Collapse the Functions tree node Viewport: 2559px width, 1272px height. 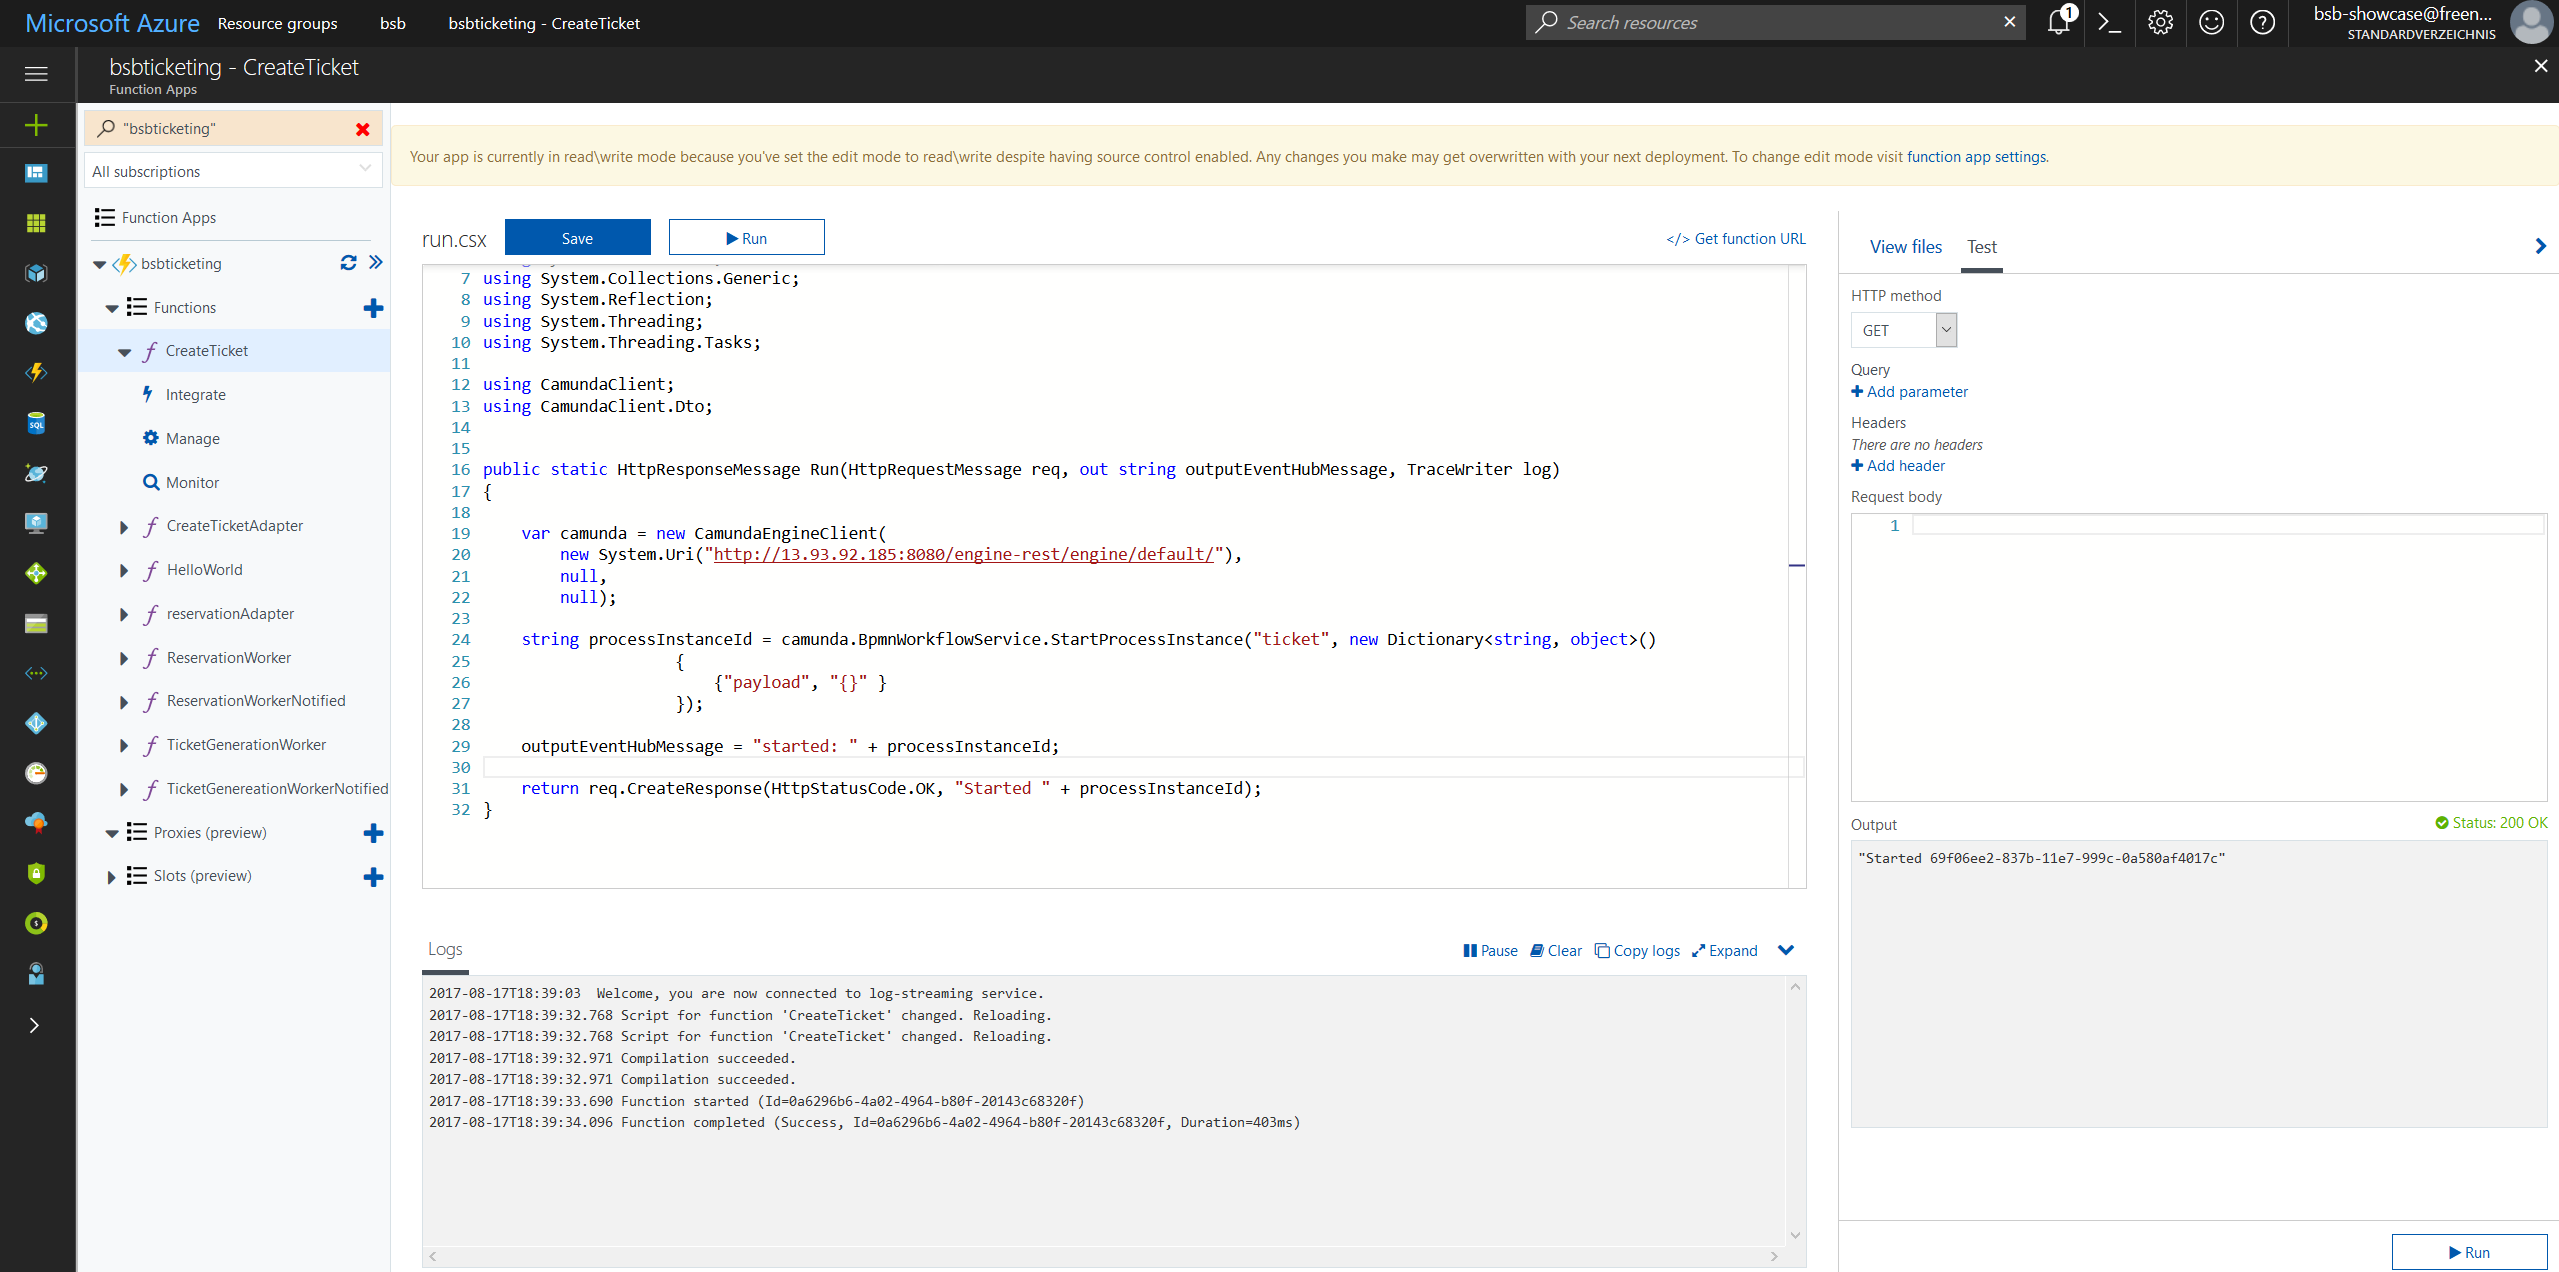coord(112,309)
